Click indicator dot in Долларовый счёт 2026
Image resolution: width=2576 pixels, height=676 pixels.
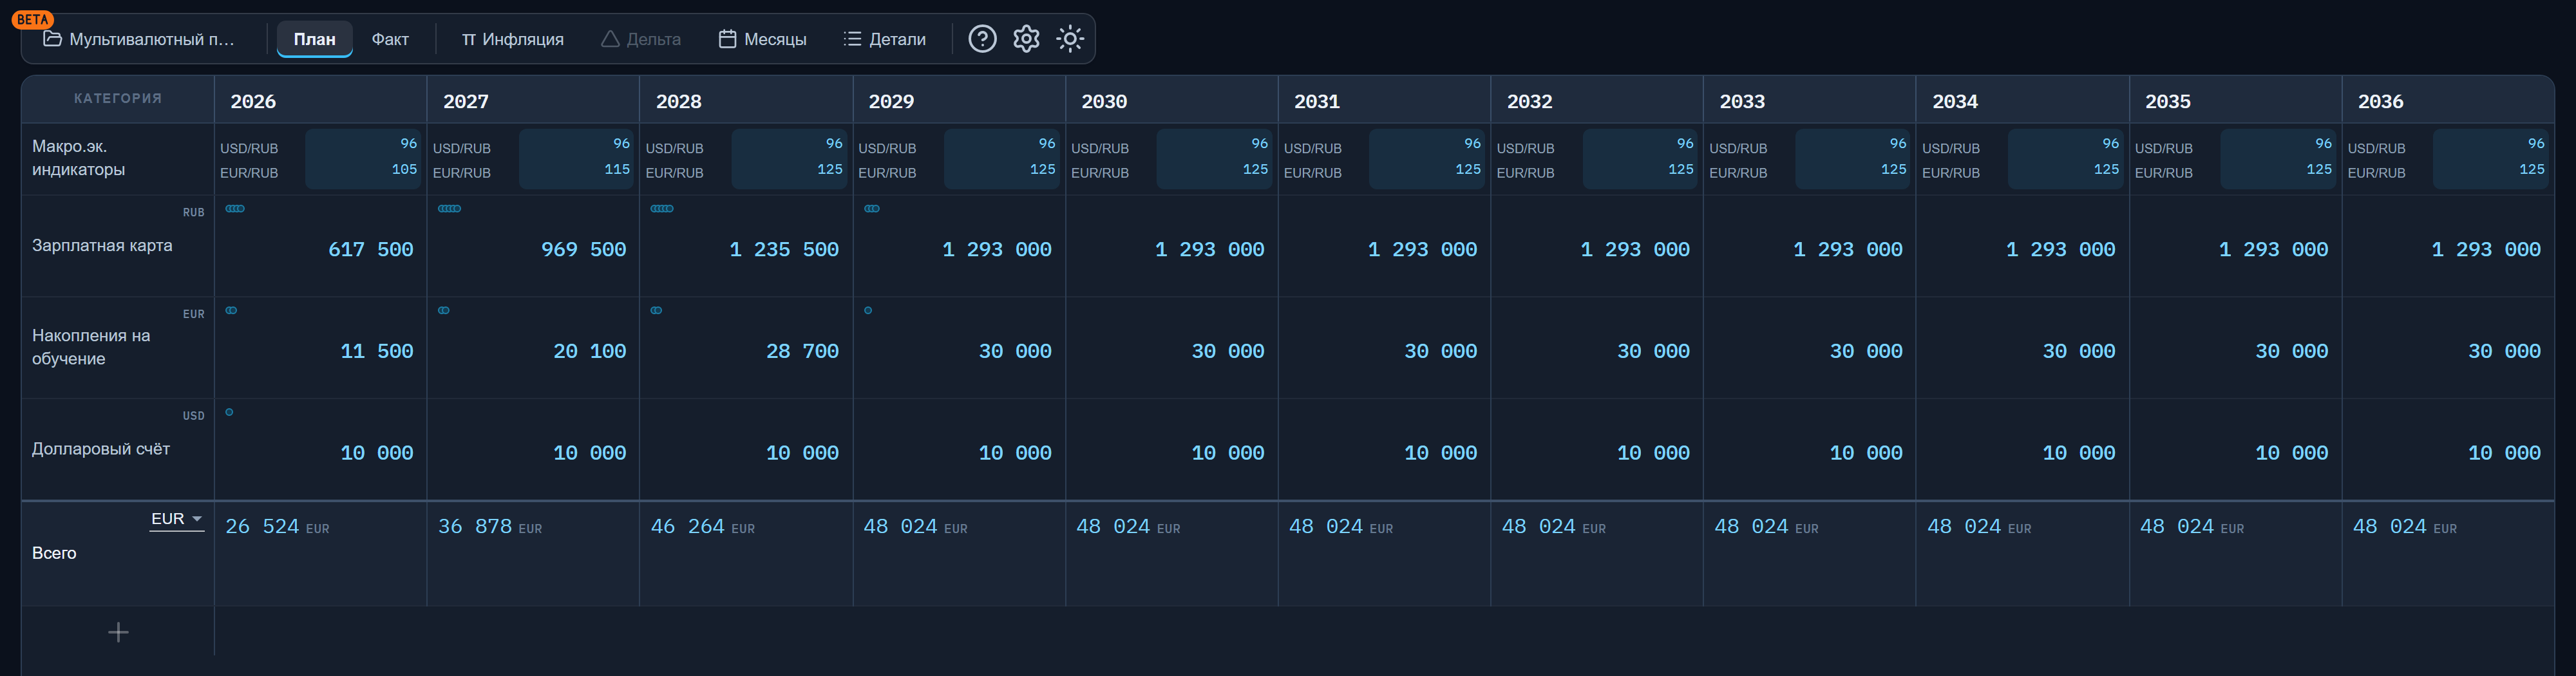coord(229,412)
